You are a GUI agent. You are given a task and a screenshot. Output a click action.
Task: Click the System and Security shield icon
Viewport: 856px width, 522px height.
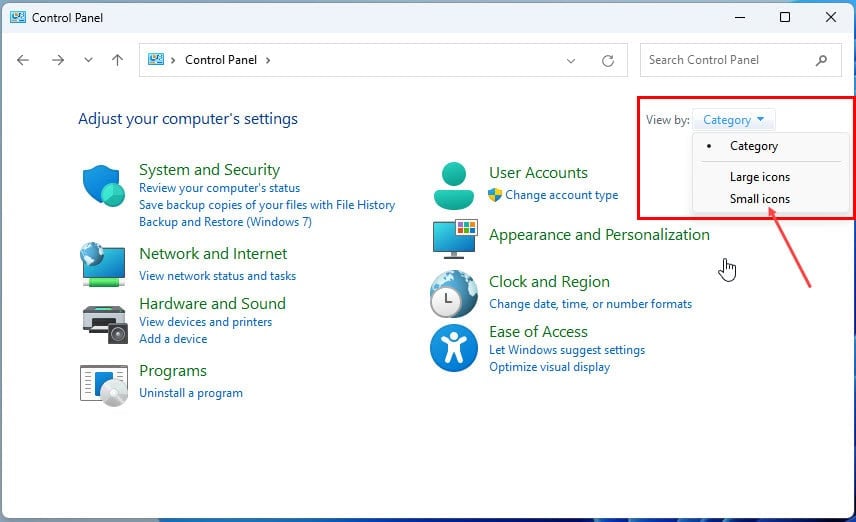pyautogui.click(x=103, y=186)
